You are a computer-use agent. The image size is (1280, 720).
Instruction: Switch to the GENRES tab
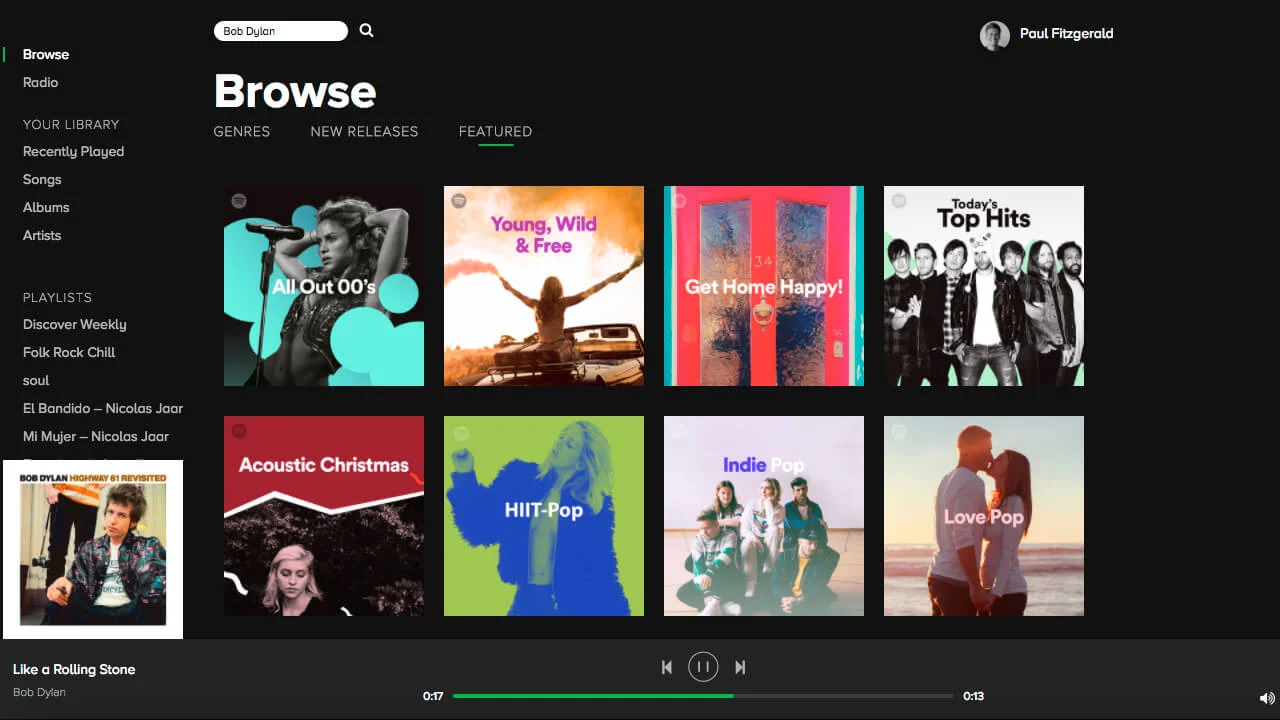[x=241, y=131]
